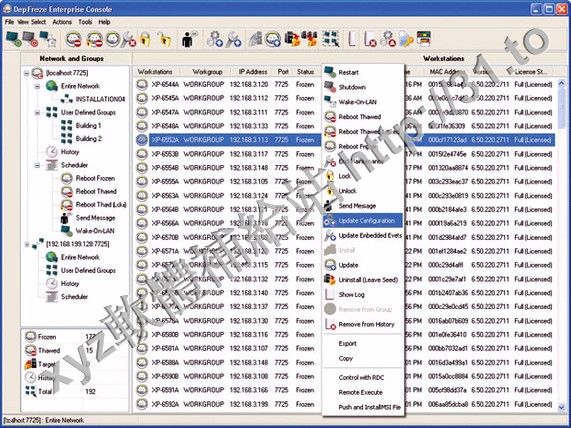Click the XP-6545A workstation name

[165, 98]
